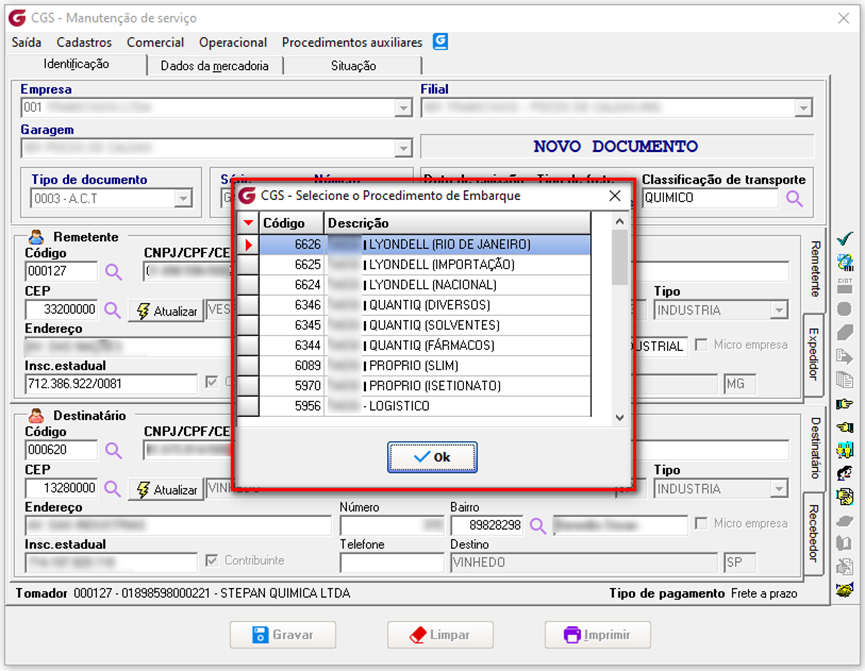
Task: Click the right-pointing hand icon
Action: click(x=845, y=404)
